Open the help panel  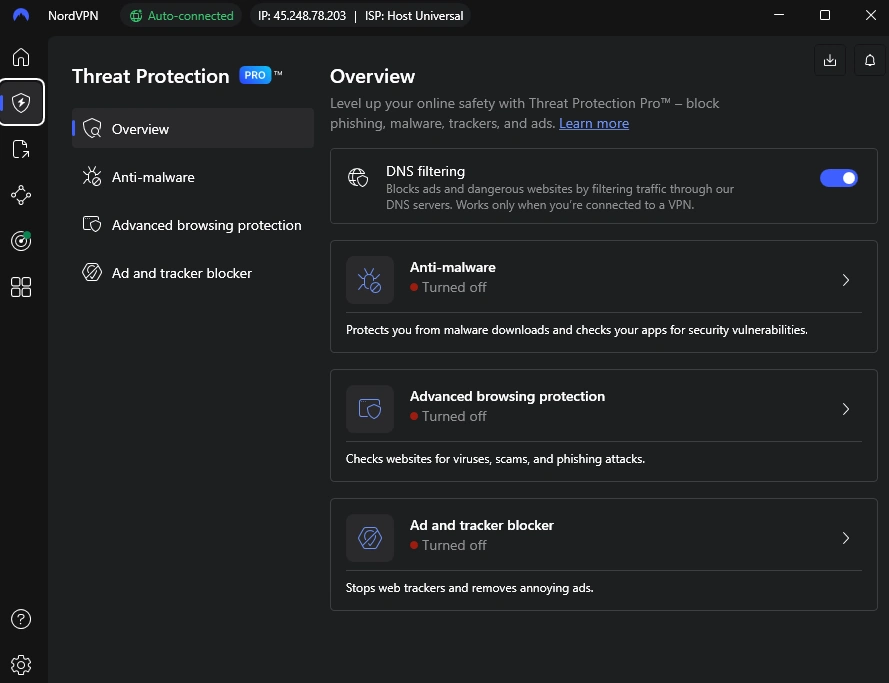point(21,619)
